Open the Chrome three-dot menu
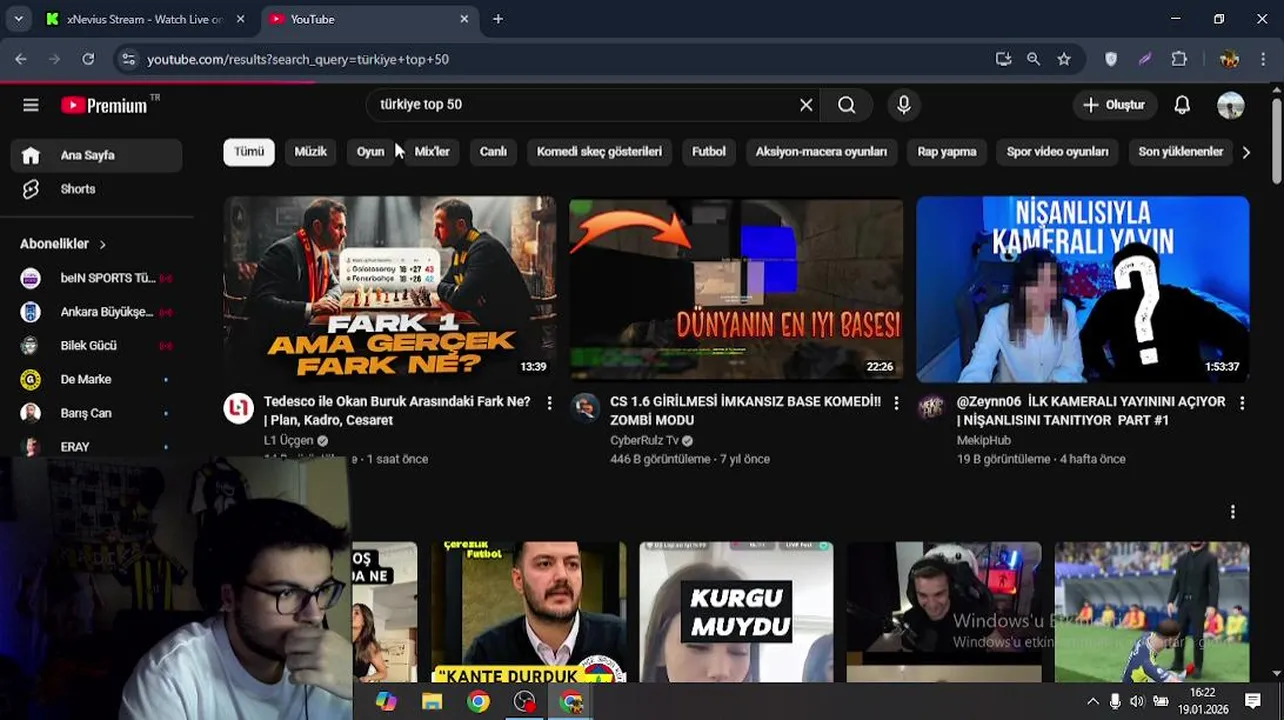 pos(1262,59)
